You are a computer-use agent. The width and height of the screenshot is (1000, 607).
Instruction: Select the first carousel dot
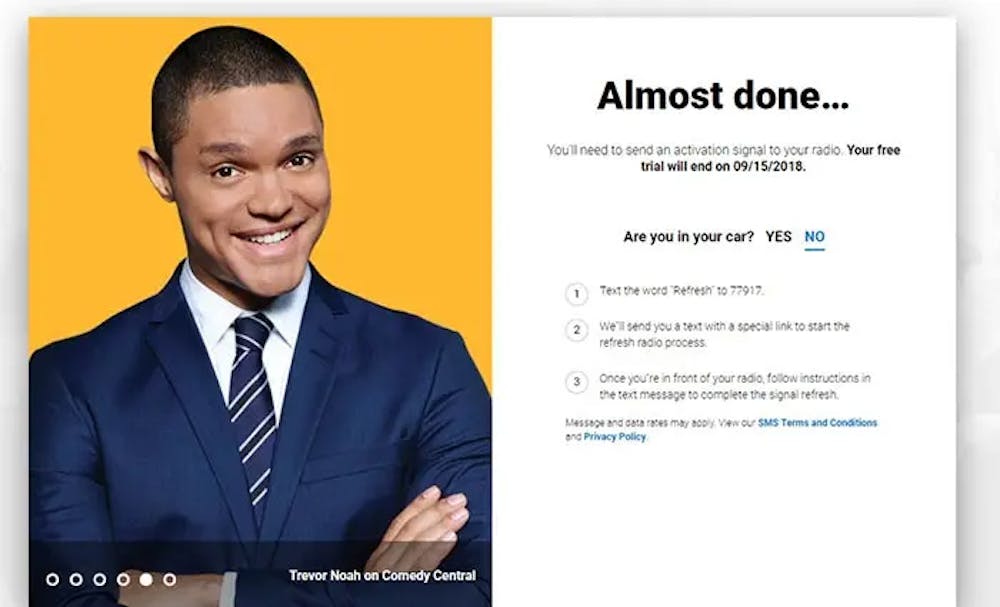(x=53, y=580)
